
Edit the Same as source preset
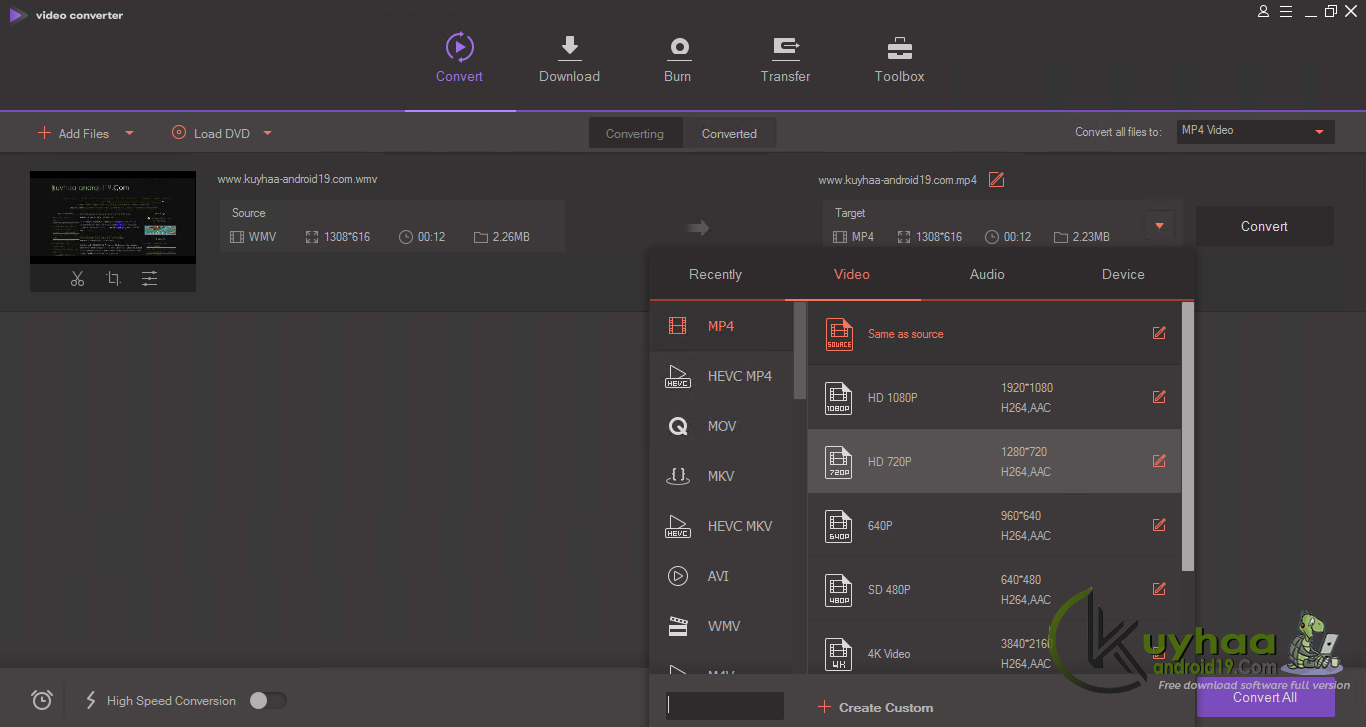[1159, 333]
